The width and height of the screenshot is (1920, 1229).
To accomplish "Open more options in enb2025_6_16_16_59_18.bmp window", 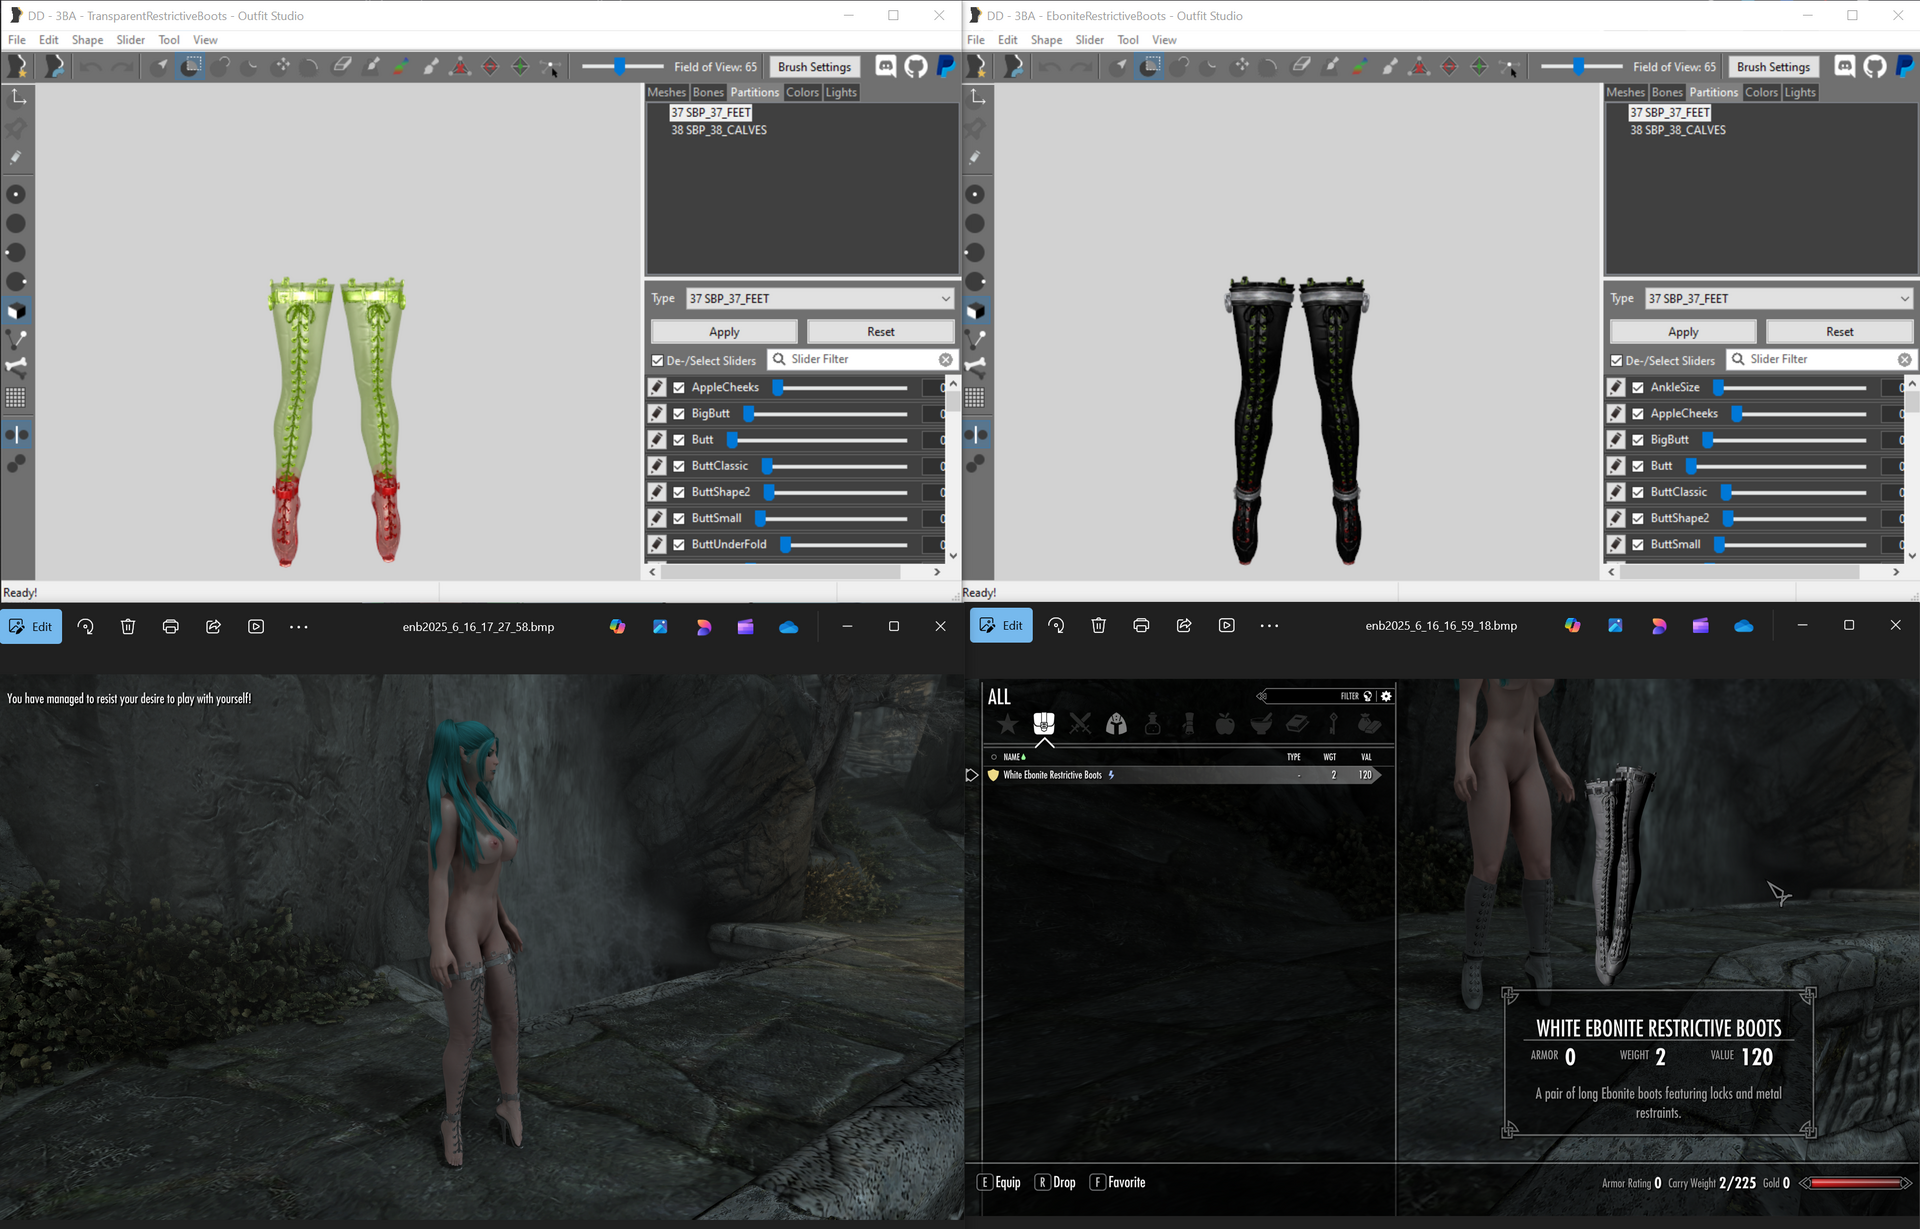I will (x=1269, y=626).
